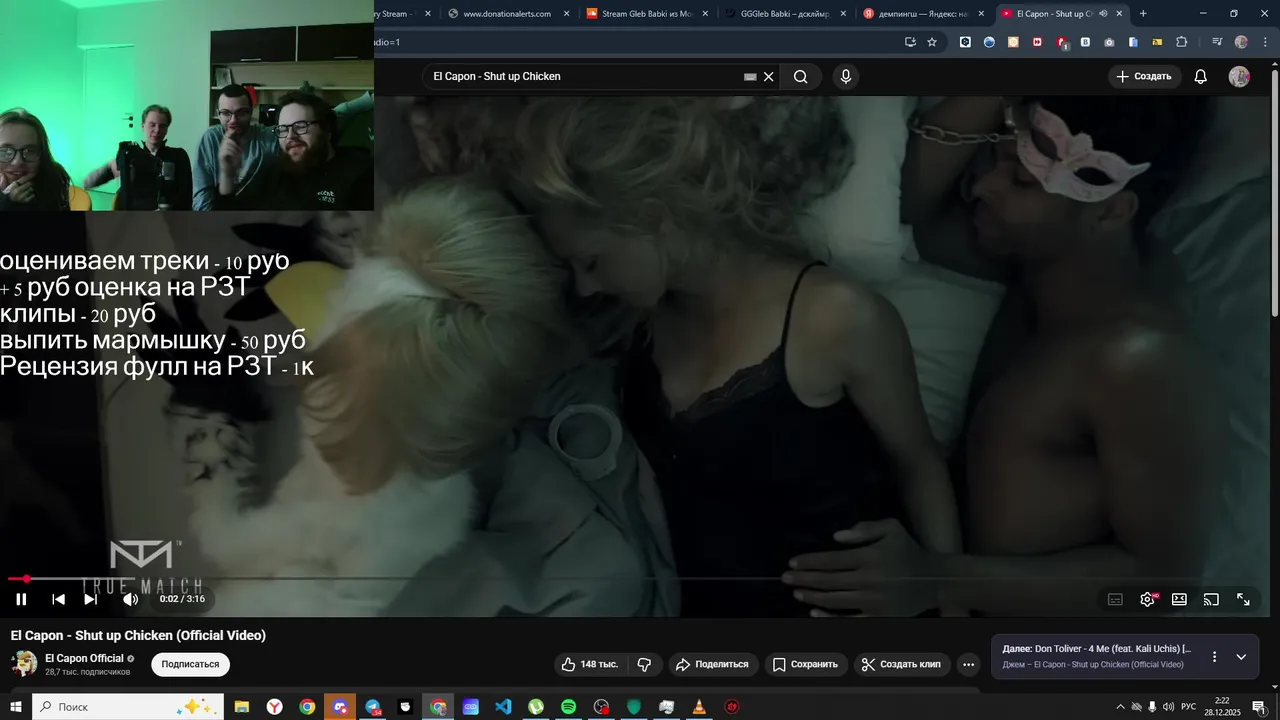Clear the YouTube search field
Screen dimensions: 1280x720
[x=768, y=76]
